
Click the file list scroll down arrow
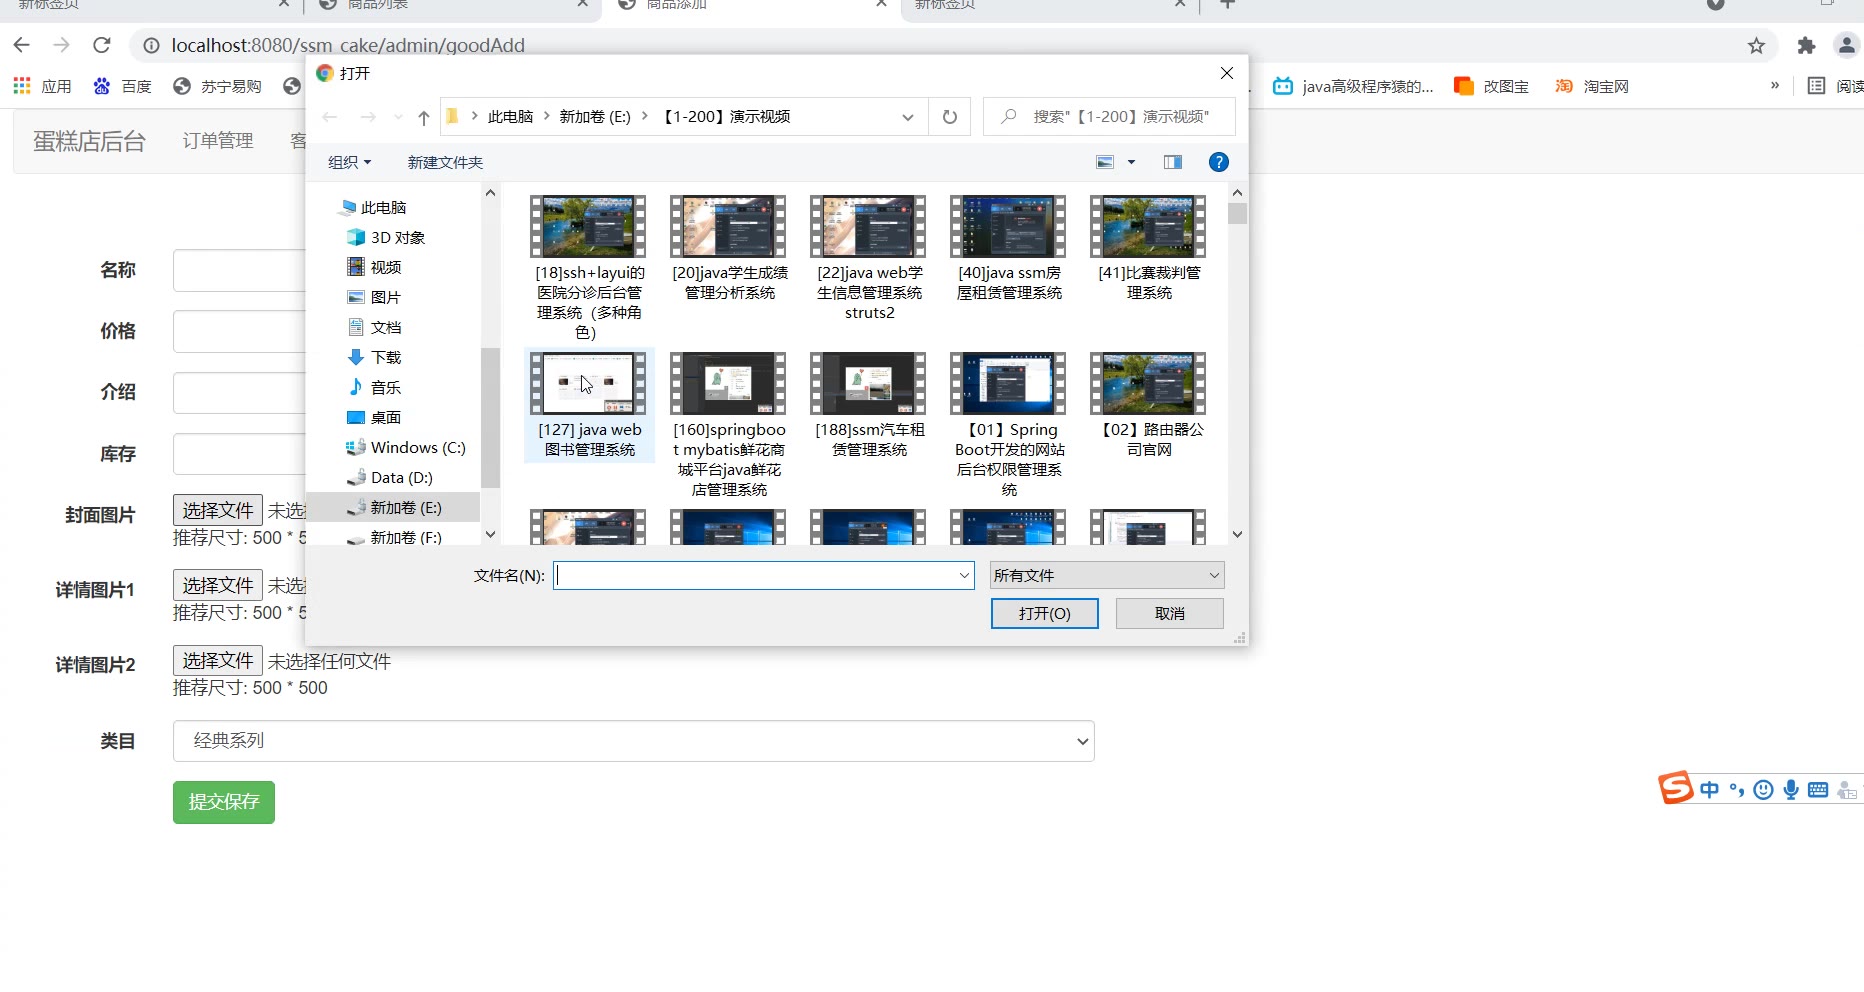(x=1237, y=534)
